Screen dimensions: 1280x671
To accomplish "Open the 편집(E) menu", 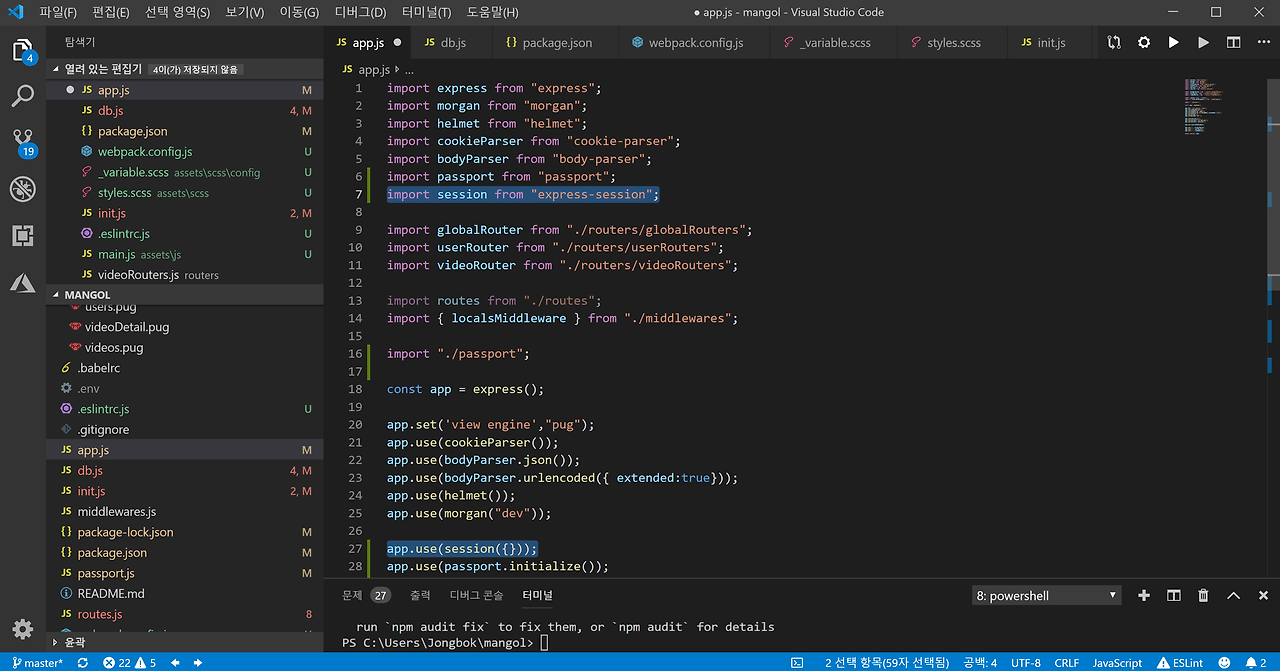I will tap(110, 12).
